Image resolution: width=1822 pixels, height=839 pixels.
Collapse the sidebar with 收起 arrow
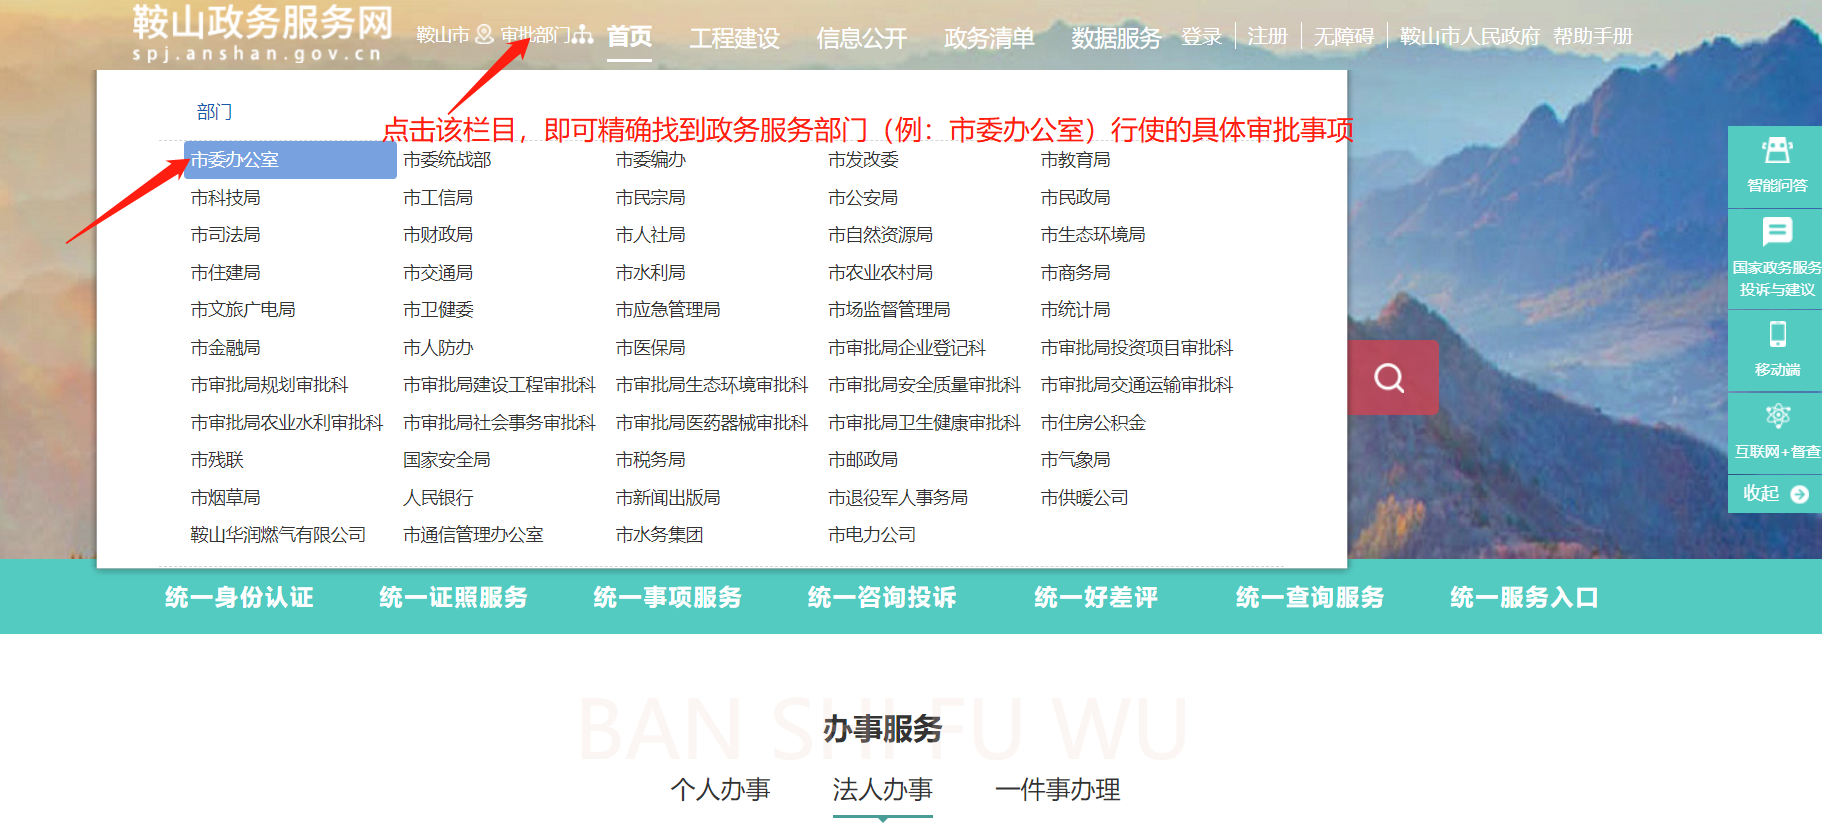tap(1776, 493)
